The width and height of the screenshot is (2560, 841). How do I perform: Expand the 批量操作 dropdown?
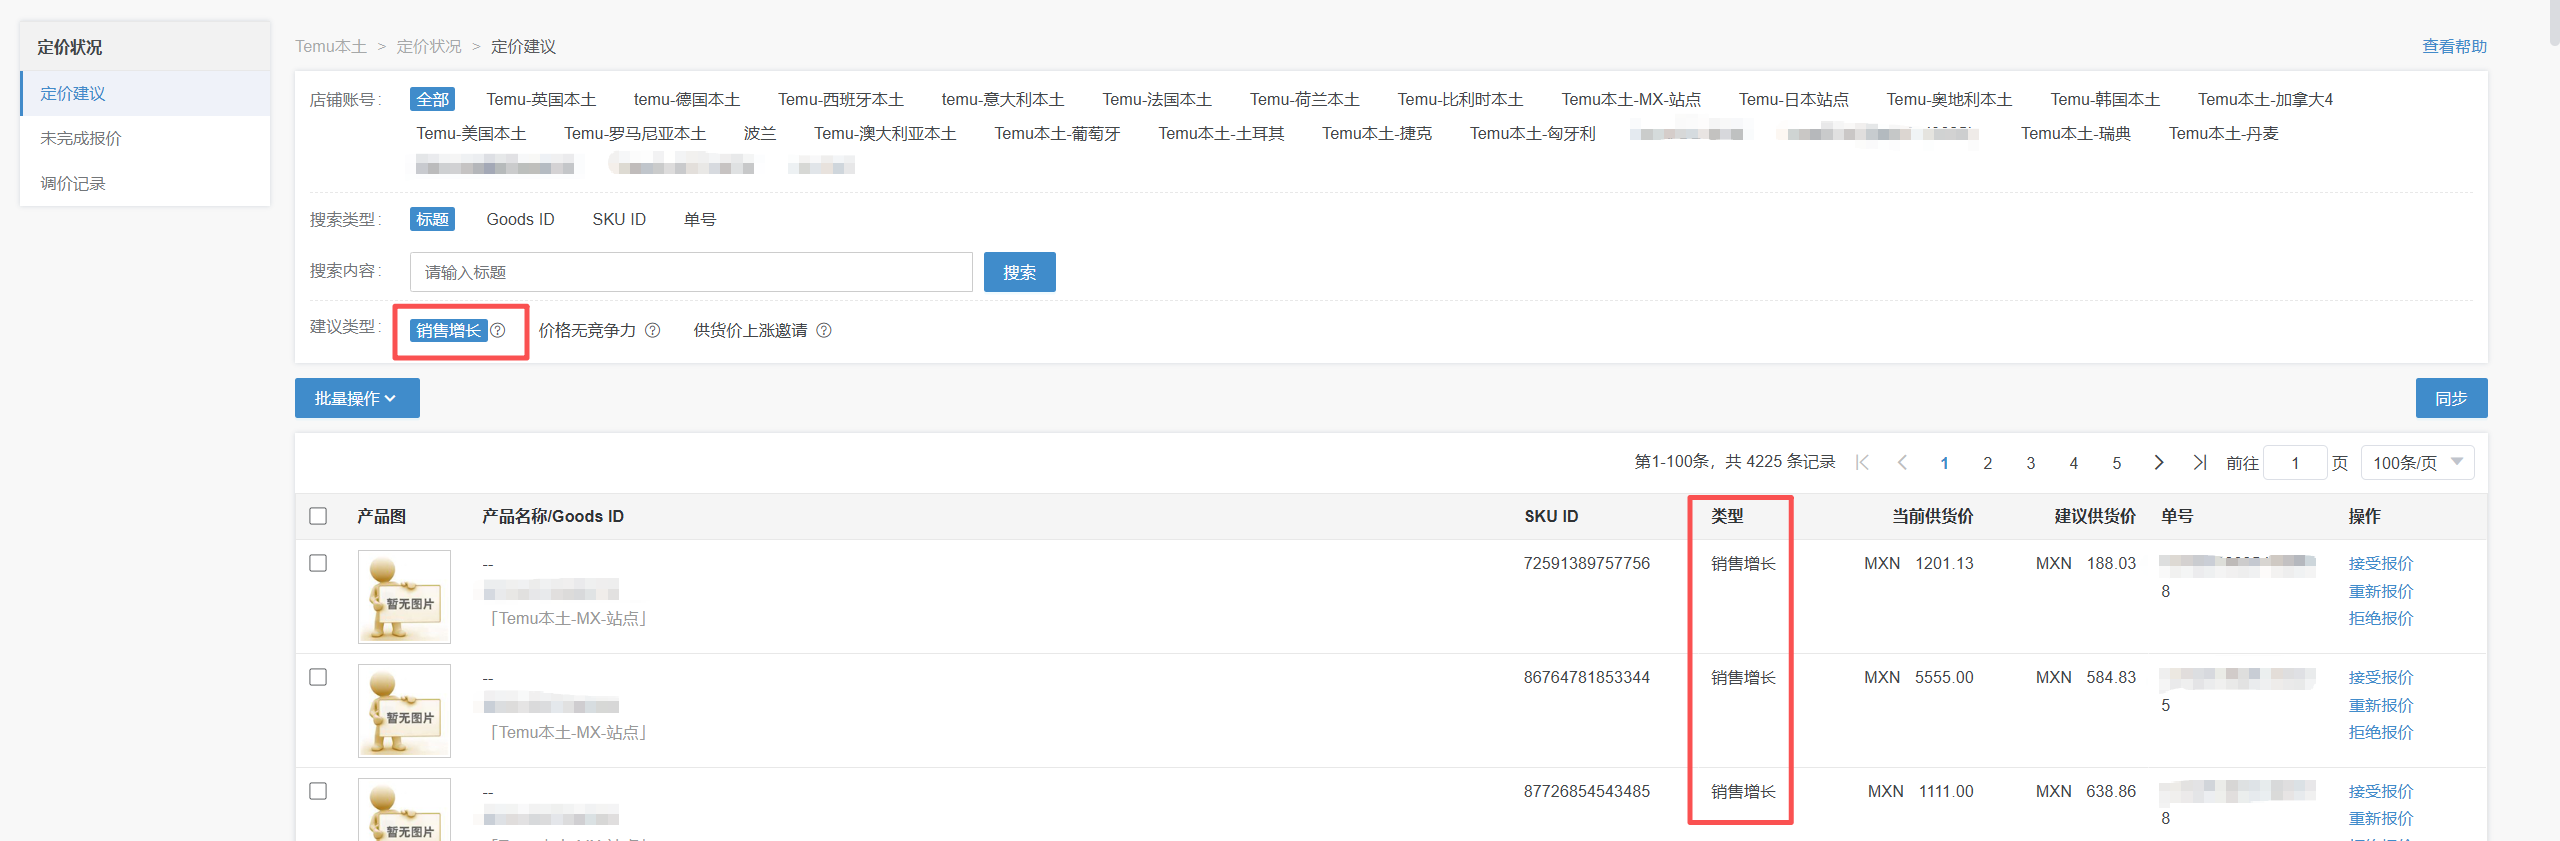(x=357, y=398)
